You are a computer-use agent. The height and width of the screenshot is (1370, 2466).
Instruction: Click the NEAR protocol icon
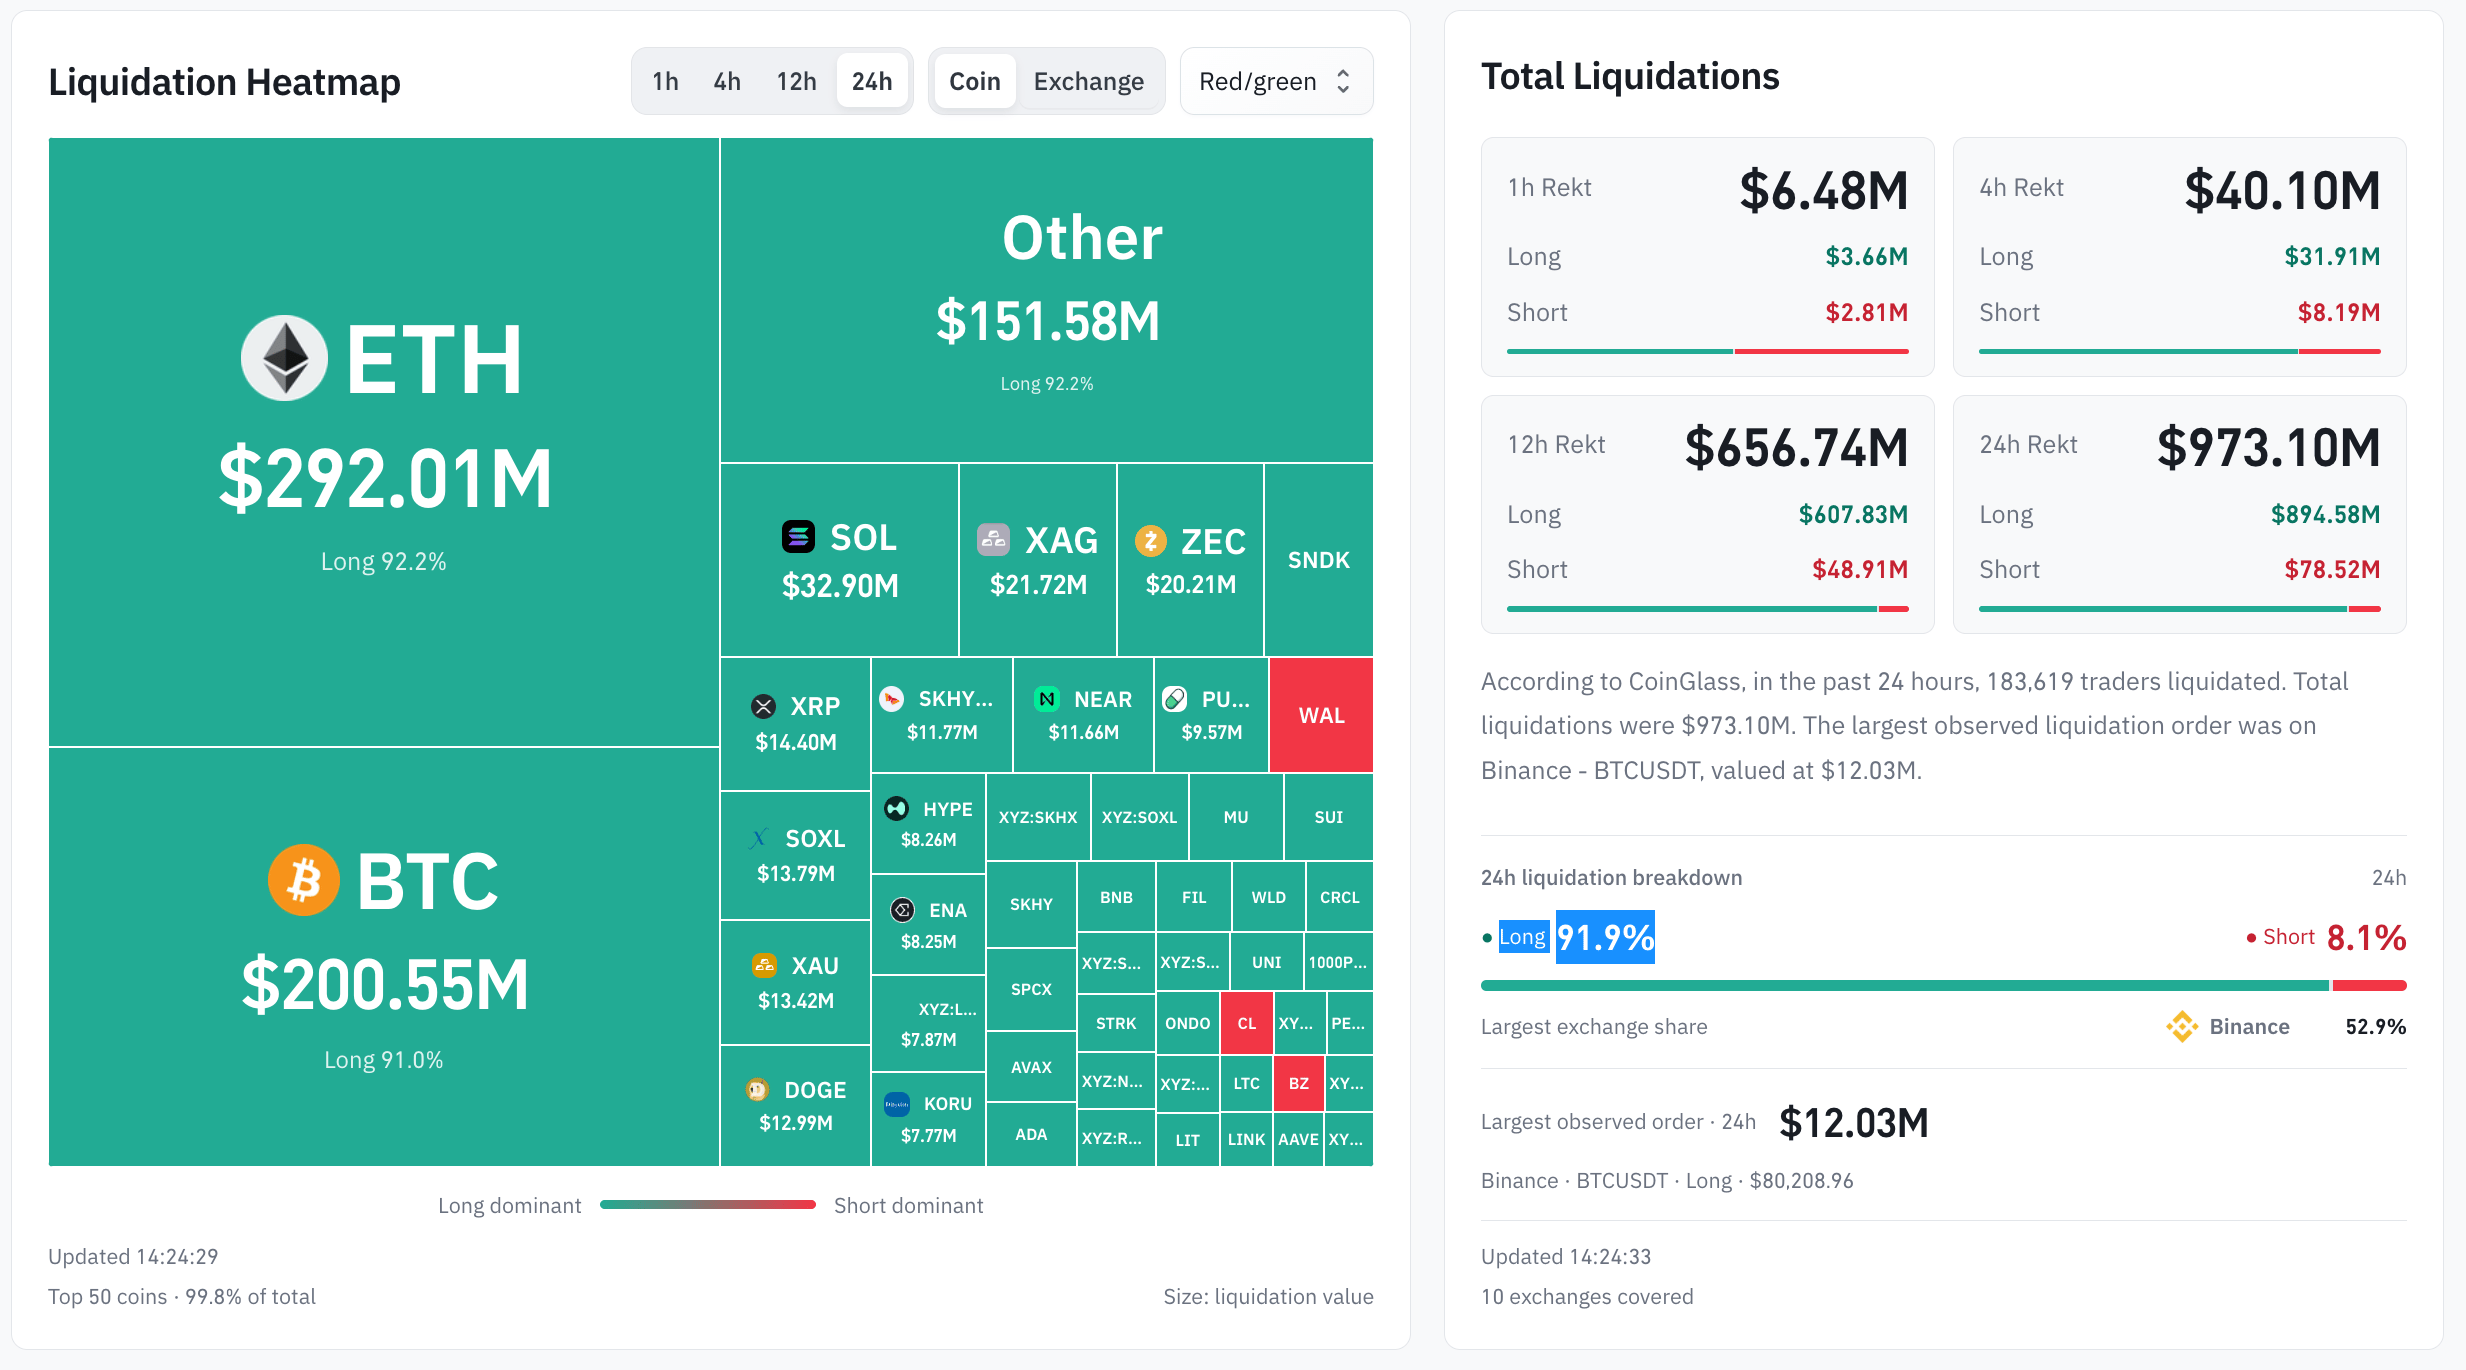[1047, 699]
